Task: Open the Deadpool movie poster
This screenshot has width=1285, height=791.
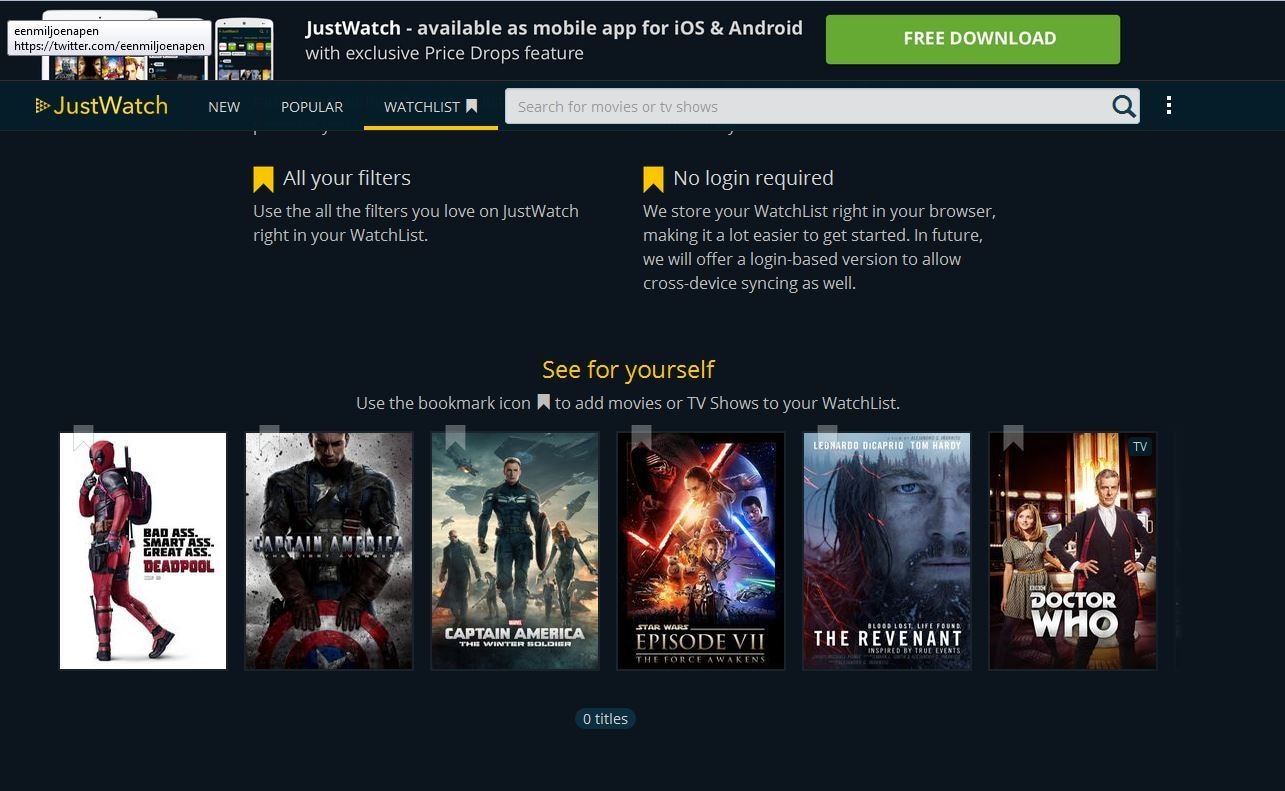Action: (x=143, y=551)
